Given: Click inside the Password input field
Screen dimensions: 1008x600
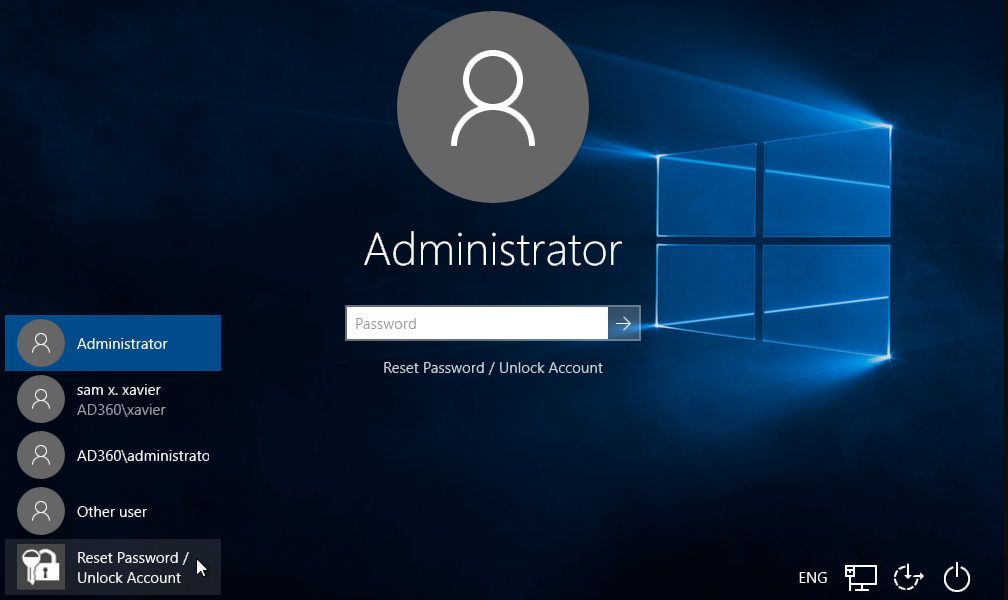Looking at the screenshot, I should [x=477, y=322].
